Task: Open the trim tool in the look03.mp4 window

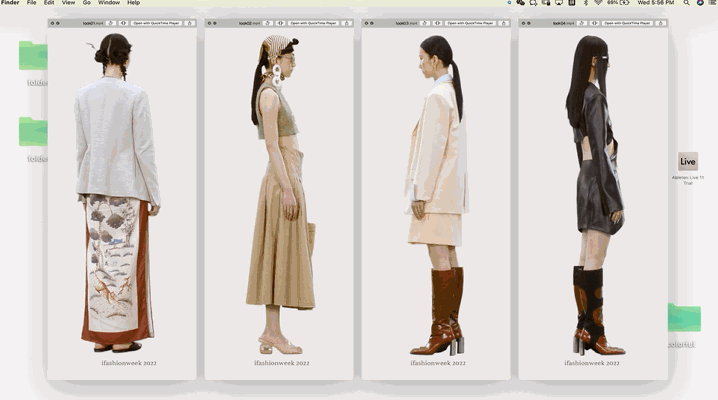Action: pyautogui.click(x=438, y=23)
